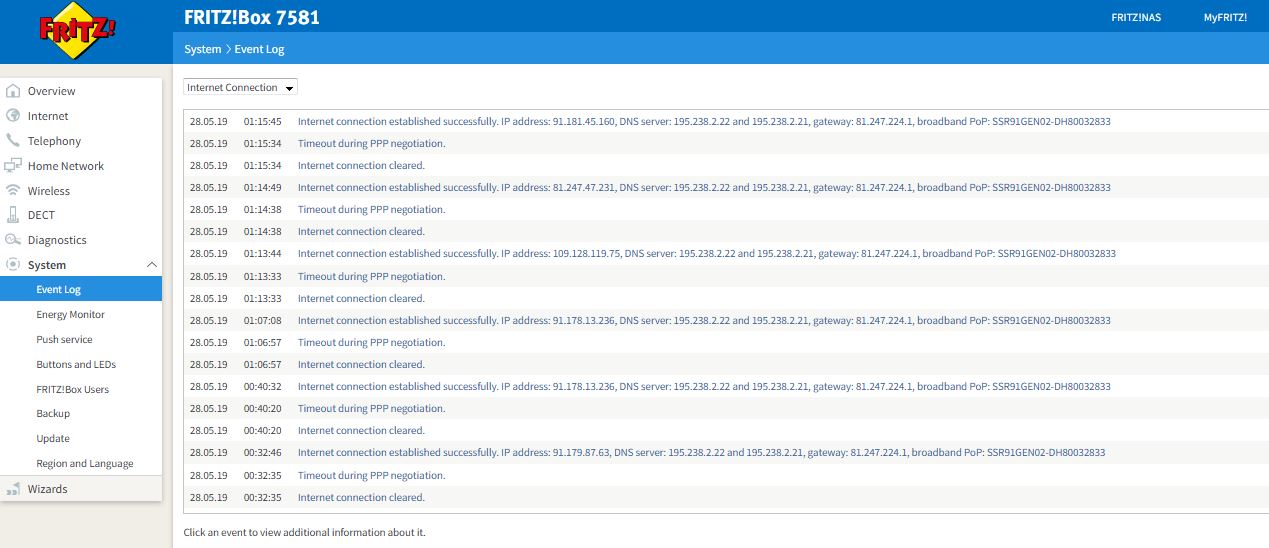Go to FRITZ!Box Users page
Viewport: 1269px width, 548px height.
(x=72, y=389)
